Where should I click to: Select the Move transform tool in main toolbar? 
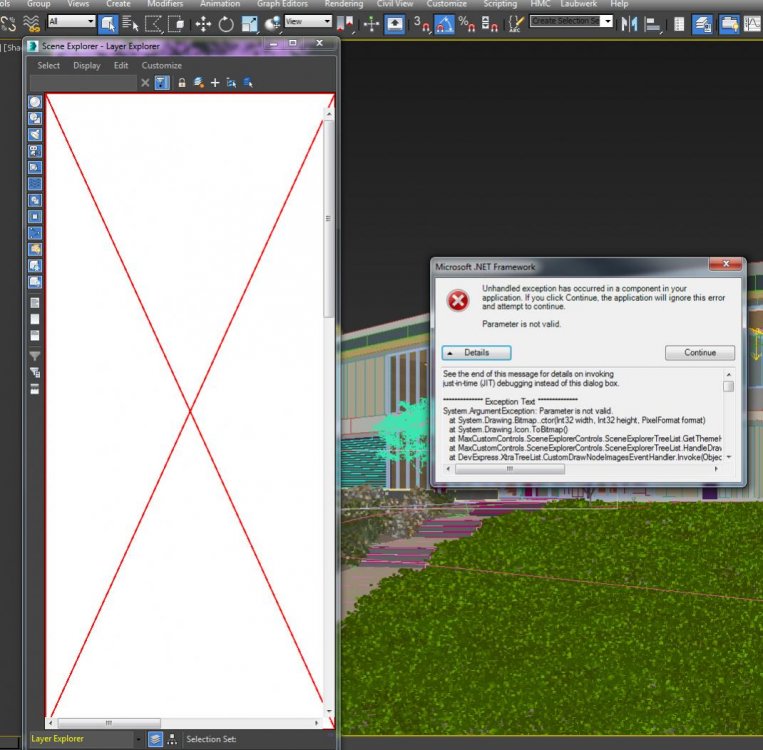point(203,24)
